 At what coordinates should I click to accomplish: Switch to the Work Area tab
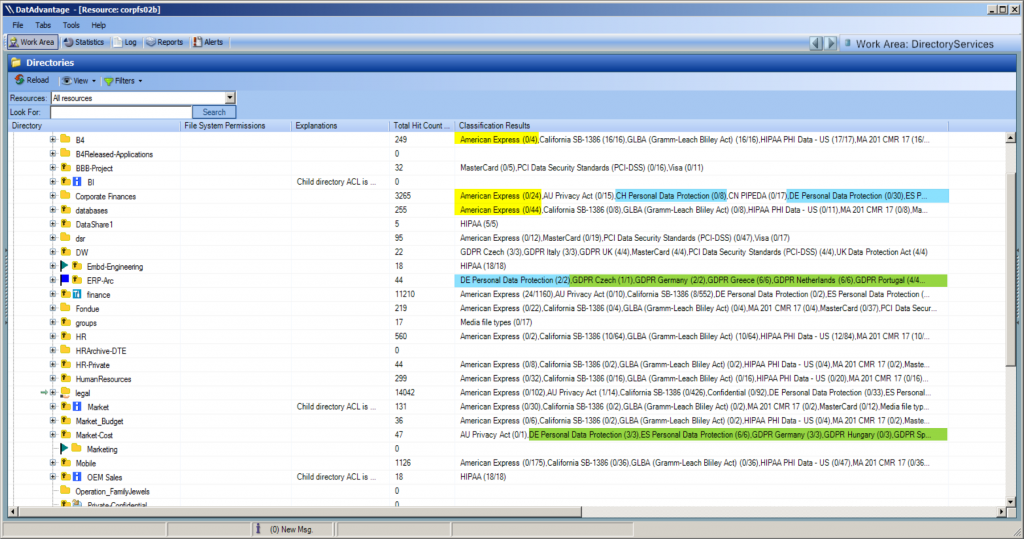(31, 42)
